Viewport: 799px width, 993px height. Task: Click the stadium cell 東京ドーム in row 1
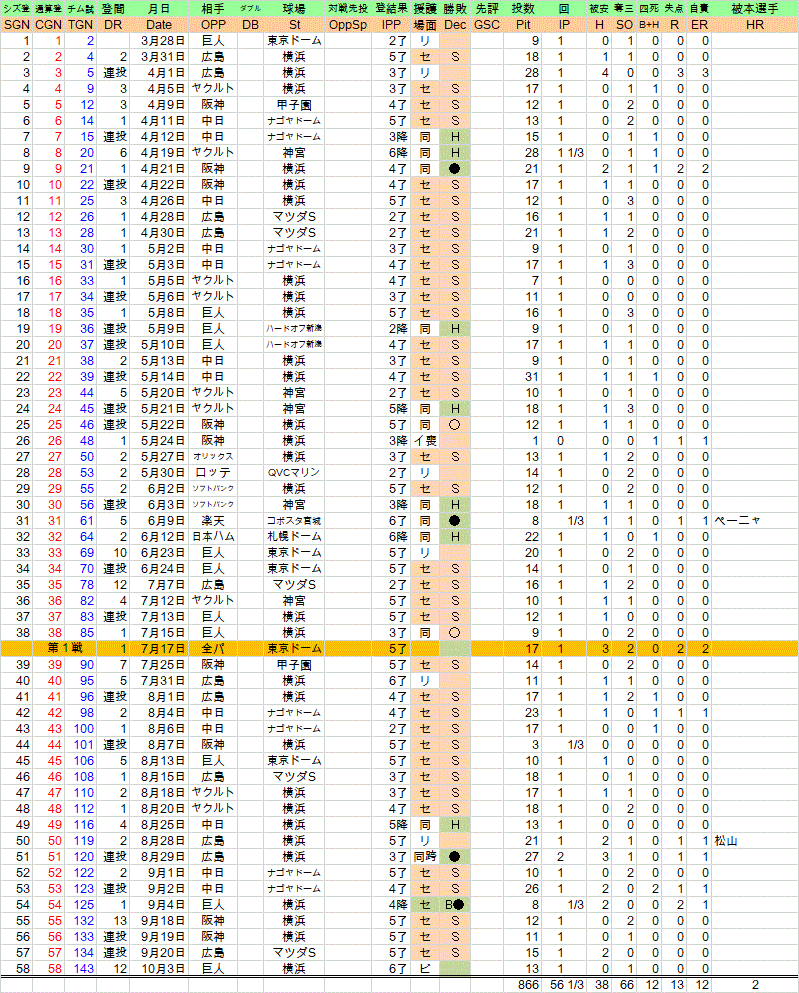294,41
